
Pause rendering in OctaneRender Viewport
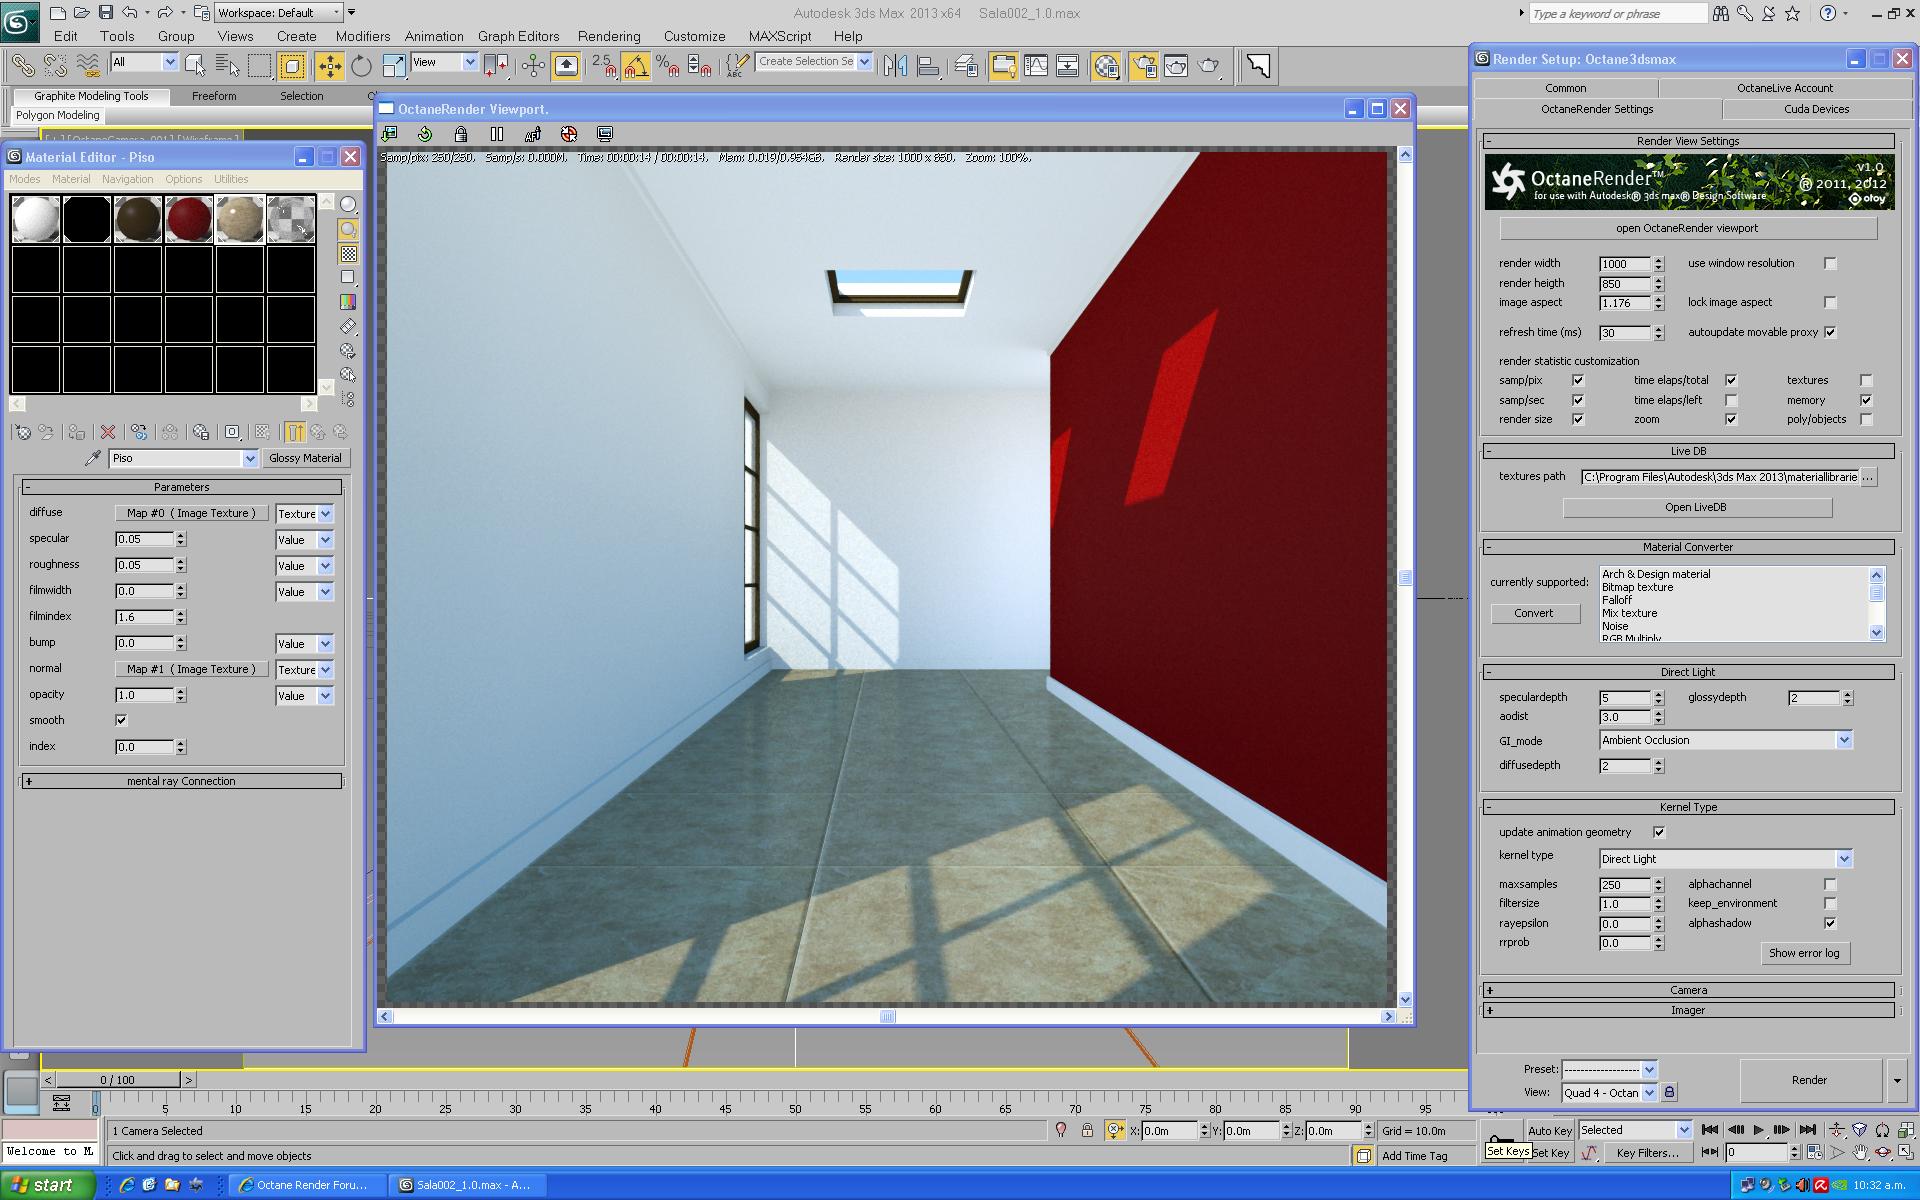pos(497,134)
